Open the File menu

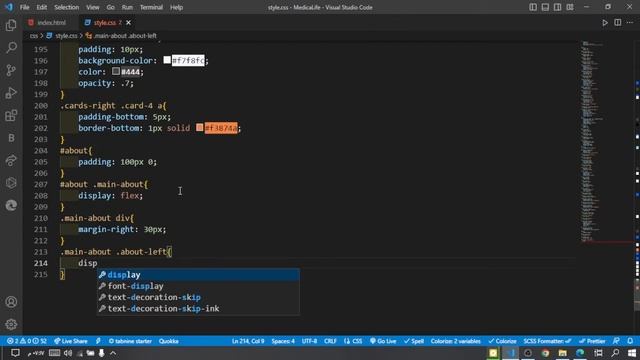click(x=24, y=7)
